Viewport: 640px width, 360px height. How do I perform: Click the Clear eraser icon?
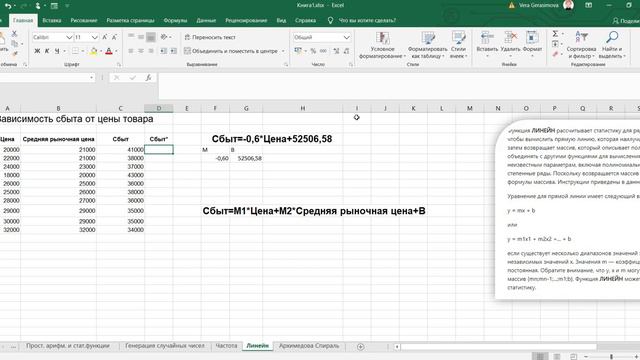click(x=555, y=53)
